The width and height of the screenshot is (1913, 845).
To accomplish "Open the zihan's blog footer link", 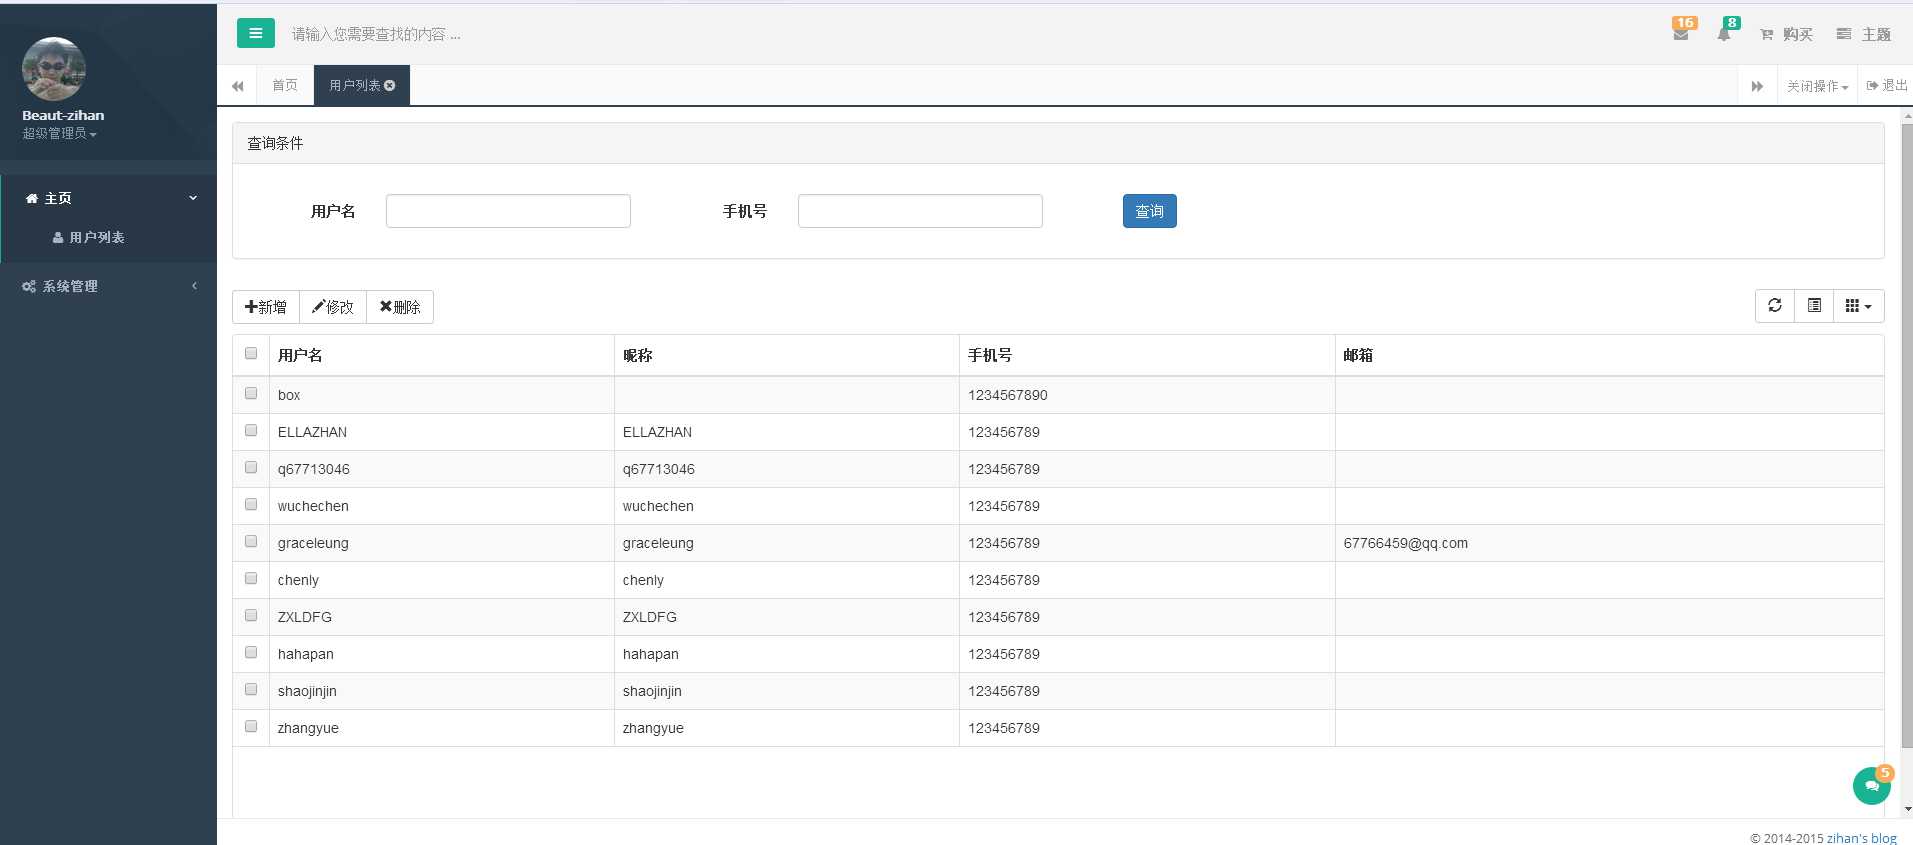I will coord(1861,838).
